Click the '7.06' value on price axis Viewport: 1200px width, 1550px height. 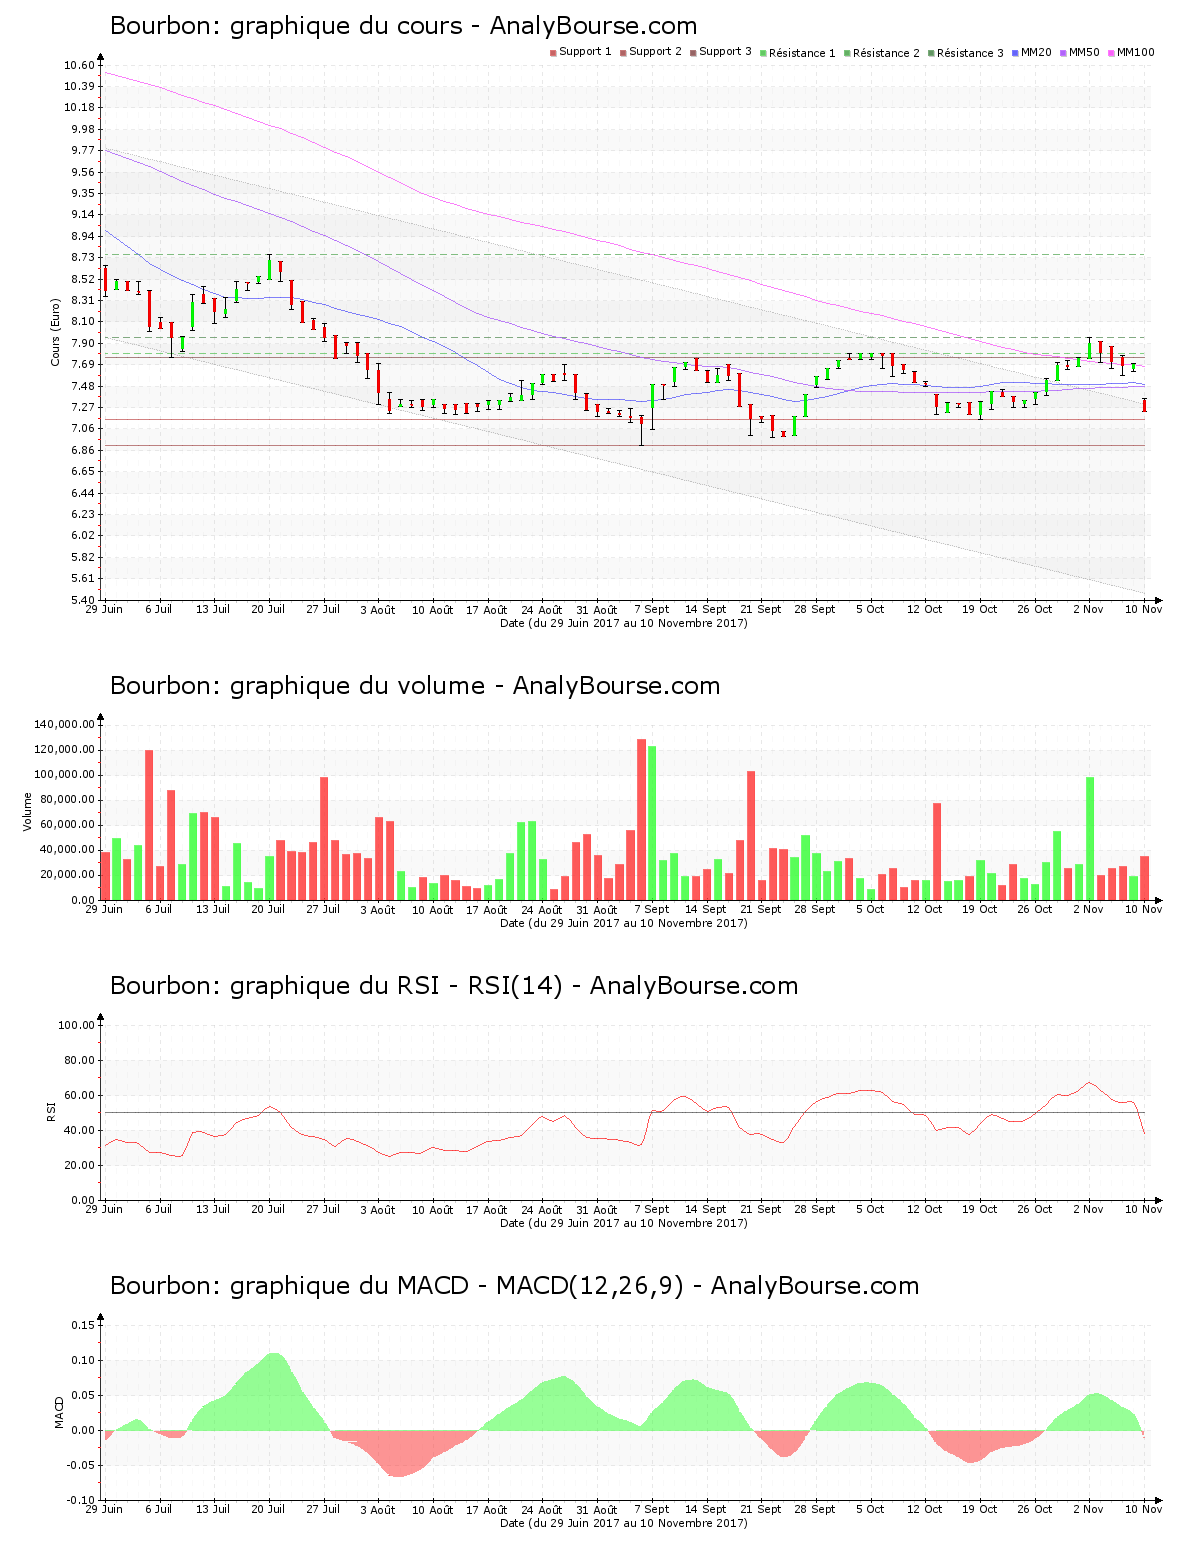pyautogui.click(x=82, y=429)
